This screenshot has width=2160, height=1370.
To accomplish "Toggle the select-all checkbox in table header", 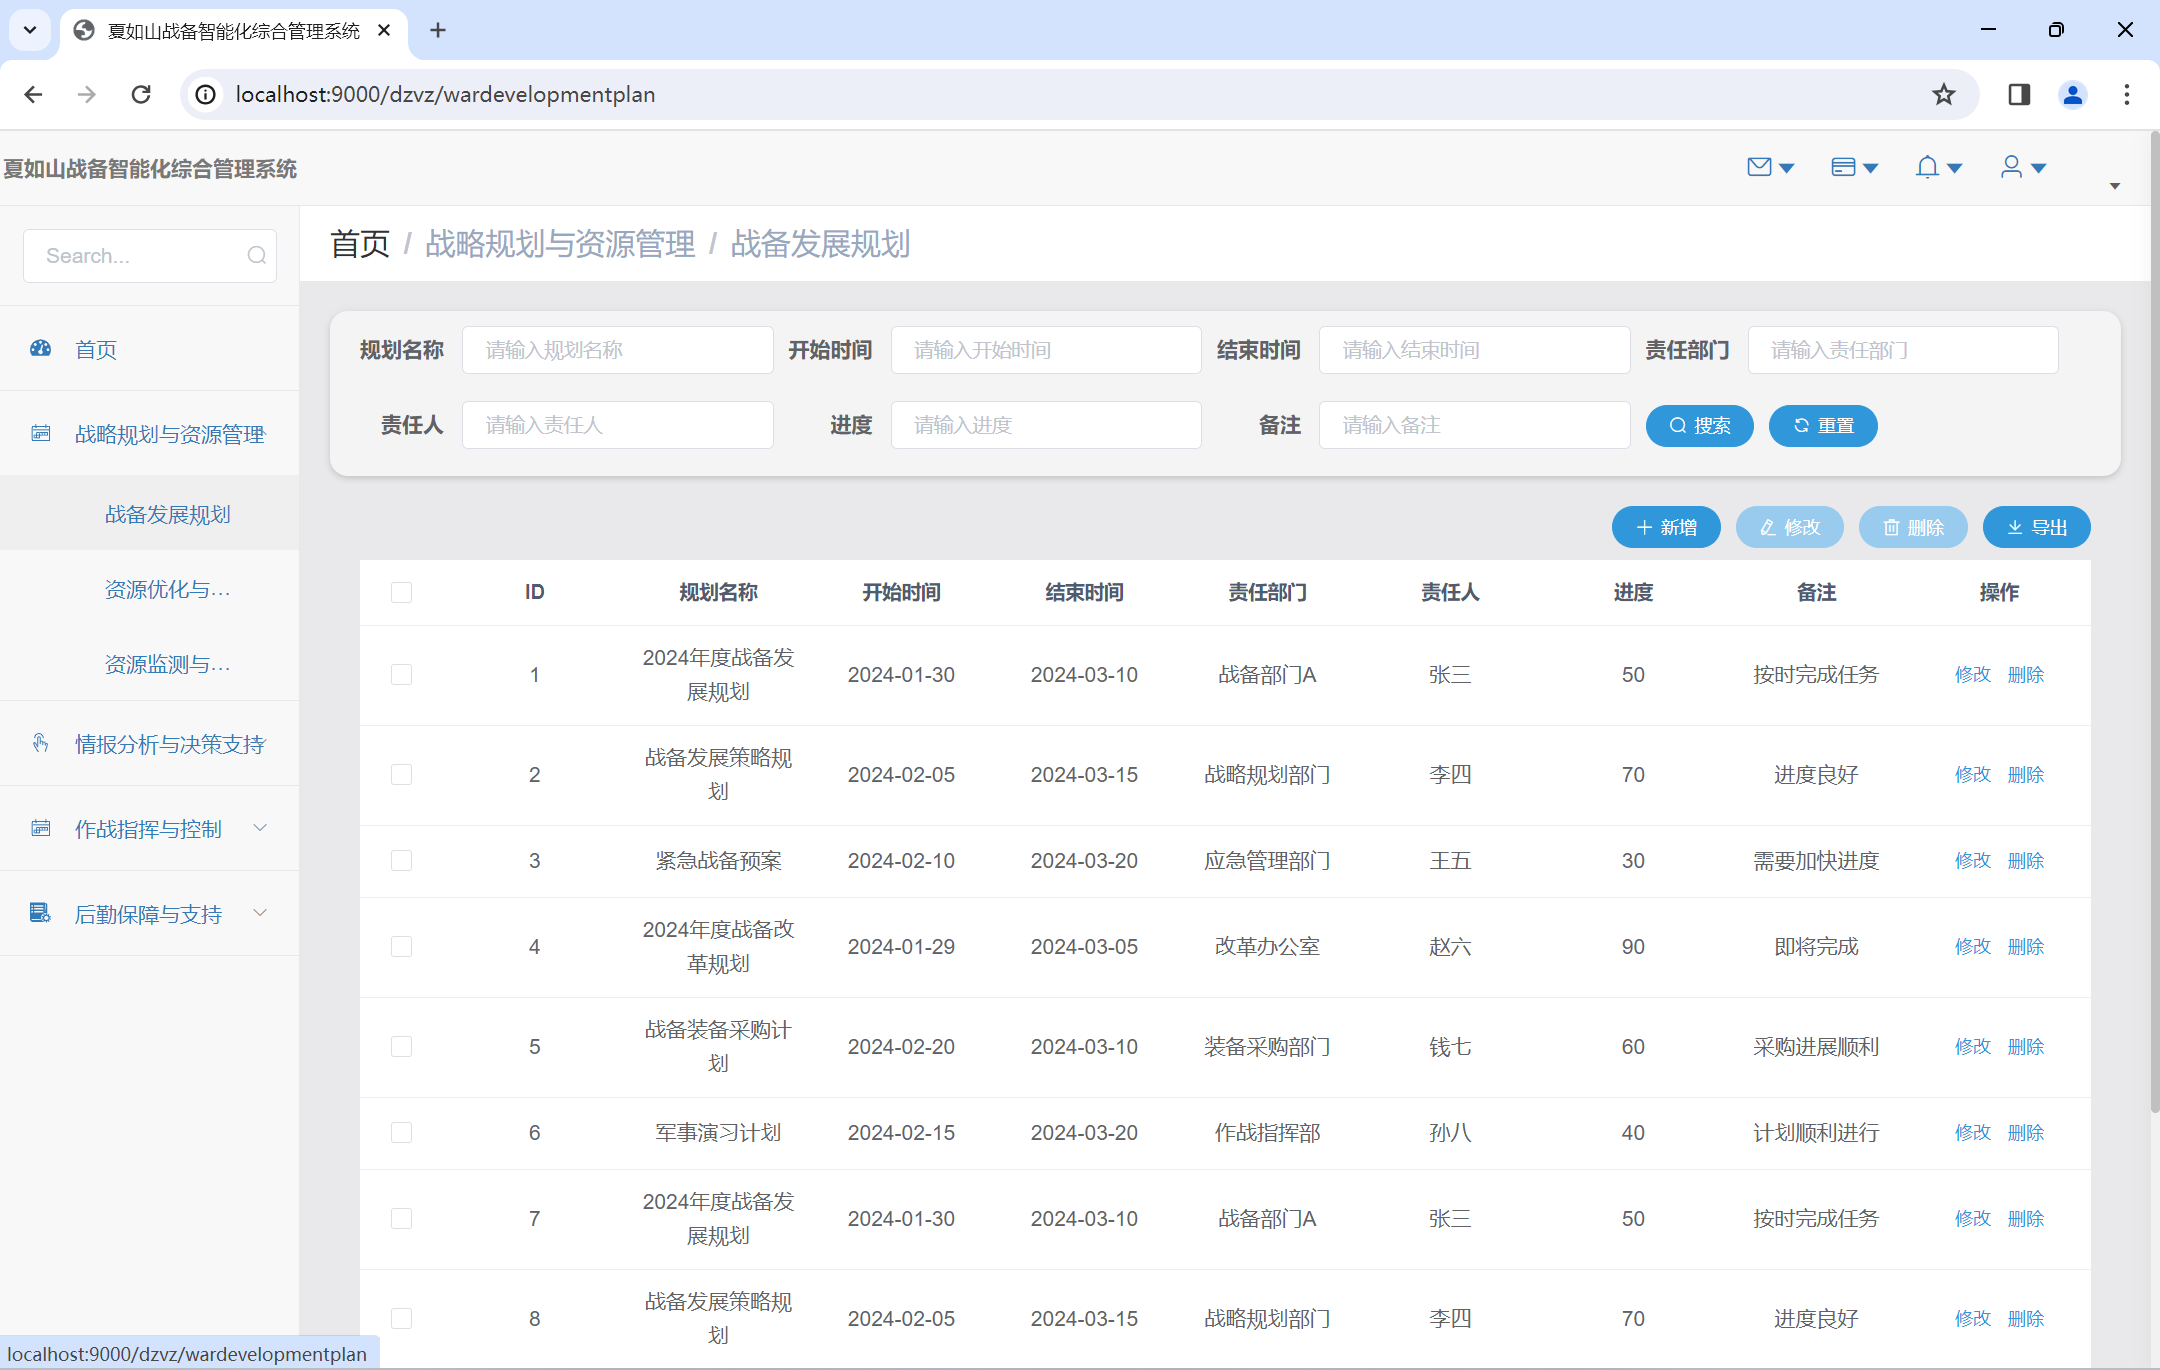I will pyautogui.click(x=401, y=592).
